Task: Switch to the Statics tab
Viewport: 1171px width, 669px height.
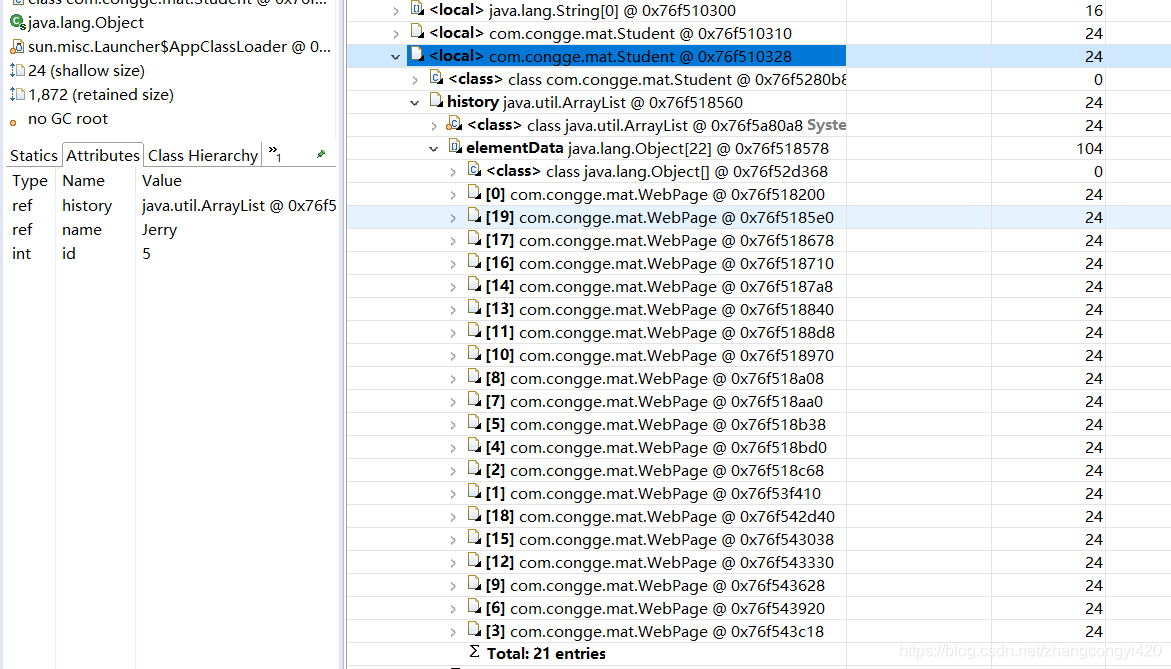Action: tap(33, 155)
